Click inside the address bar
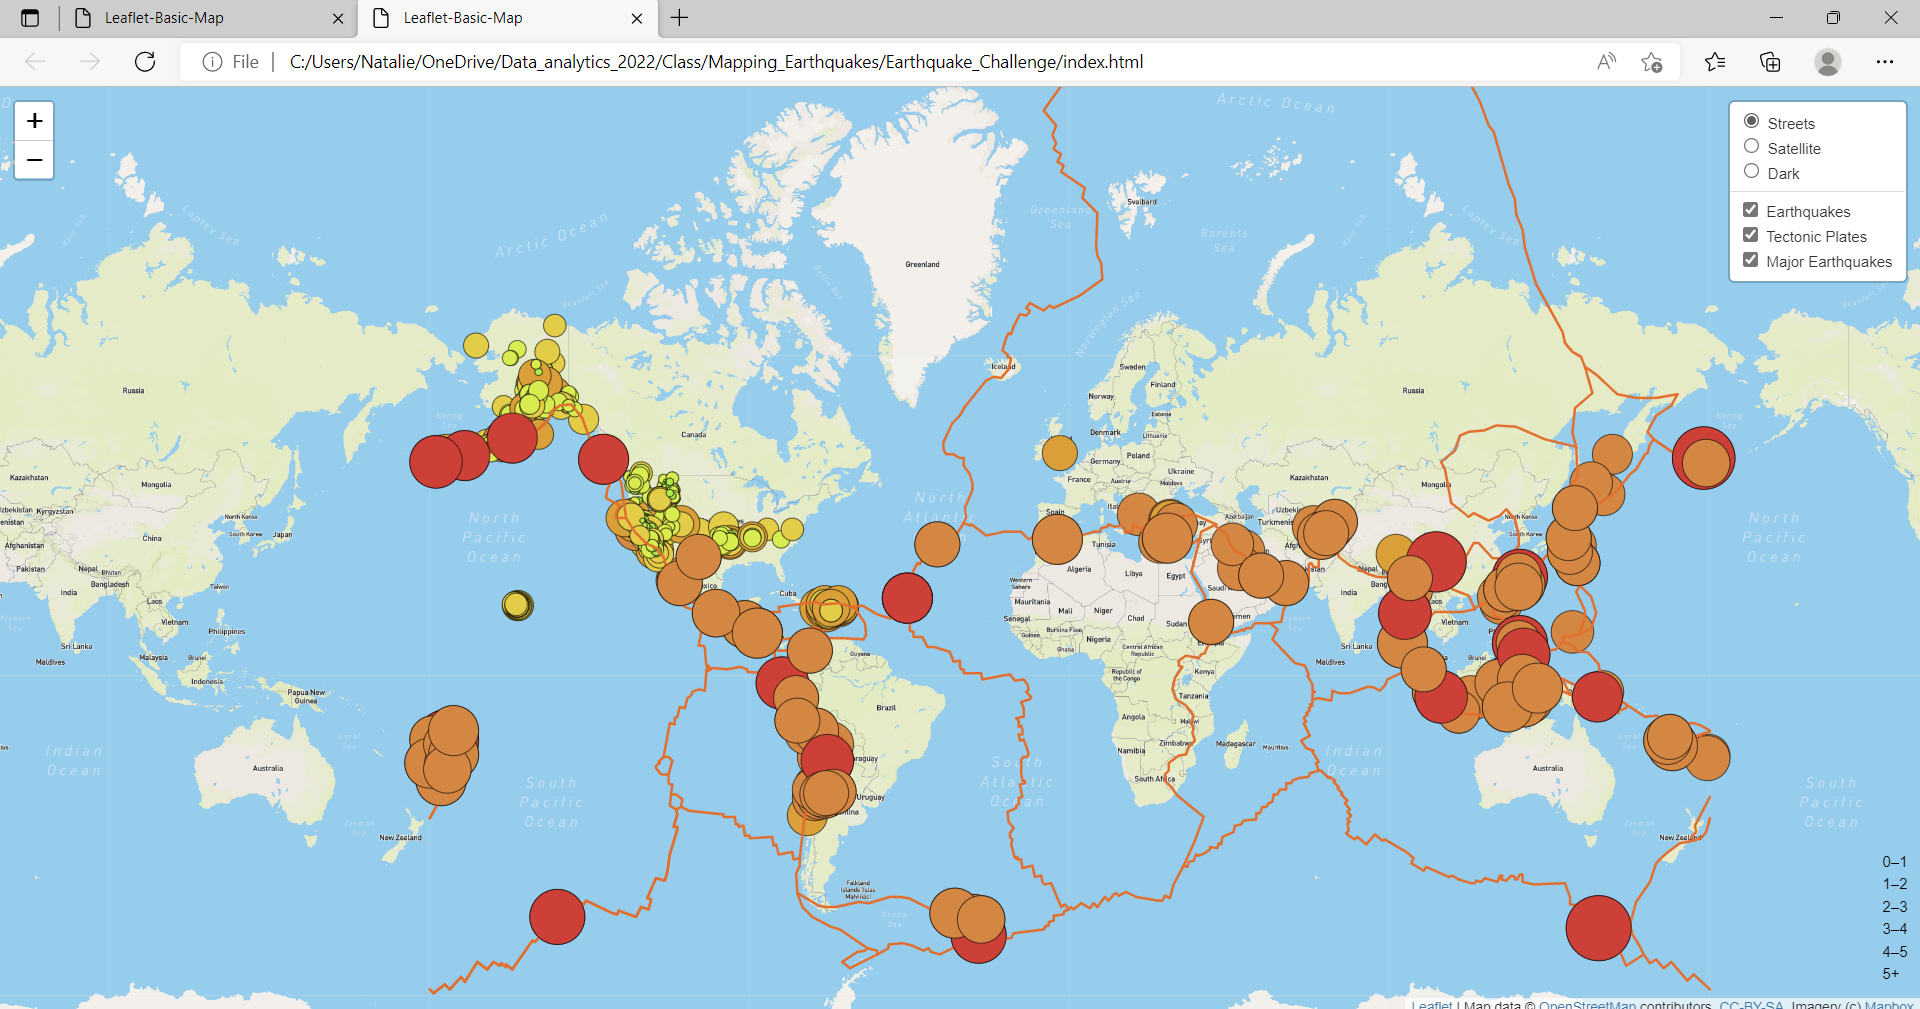1920x1009 pixels. click(900, 61)
